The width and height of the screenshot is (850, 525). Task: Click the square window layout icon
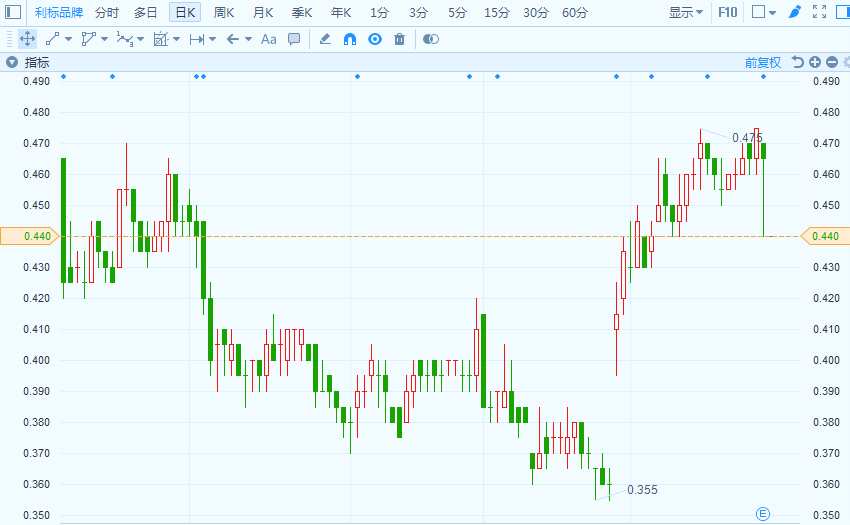click(x=758, y=12)
